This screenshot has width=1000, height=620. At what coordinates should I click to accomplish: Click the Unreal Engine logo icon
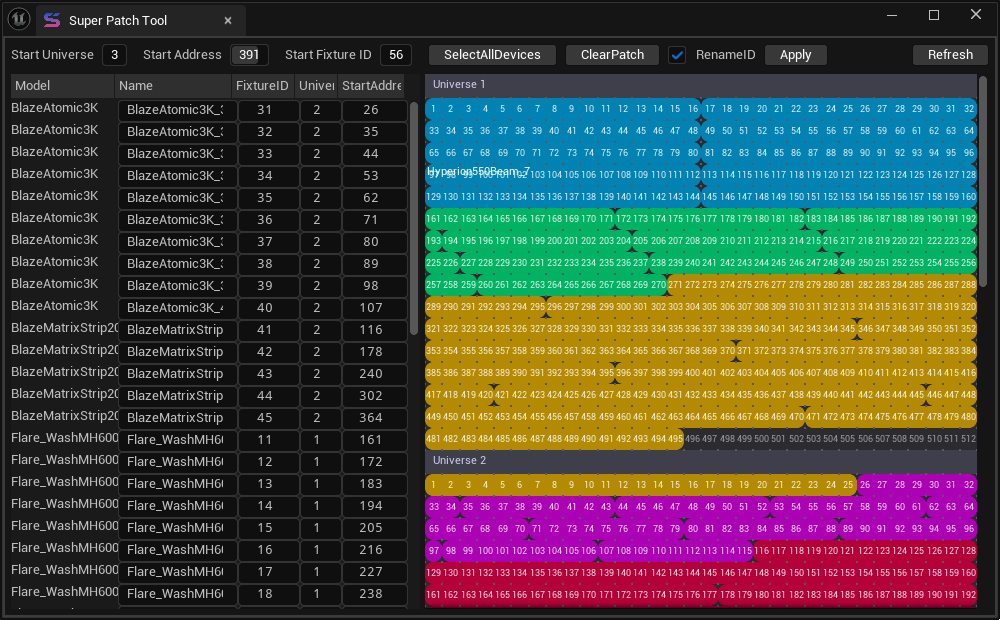pyautogui.click(x=19, y=19)
